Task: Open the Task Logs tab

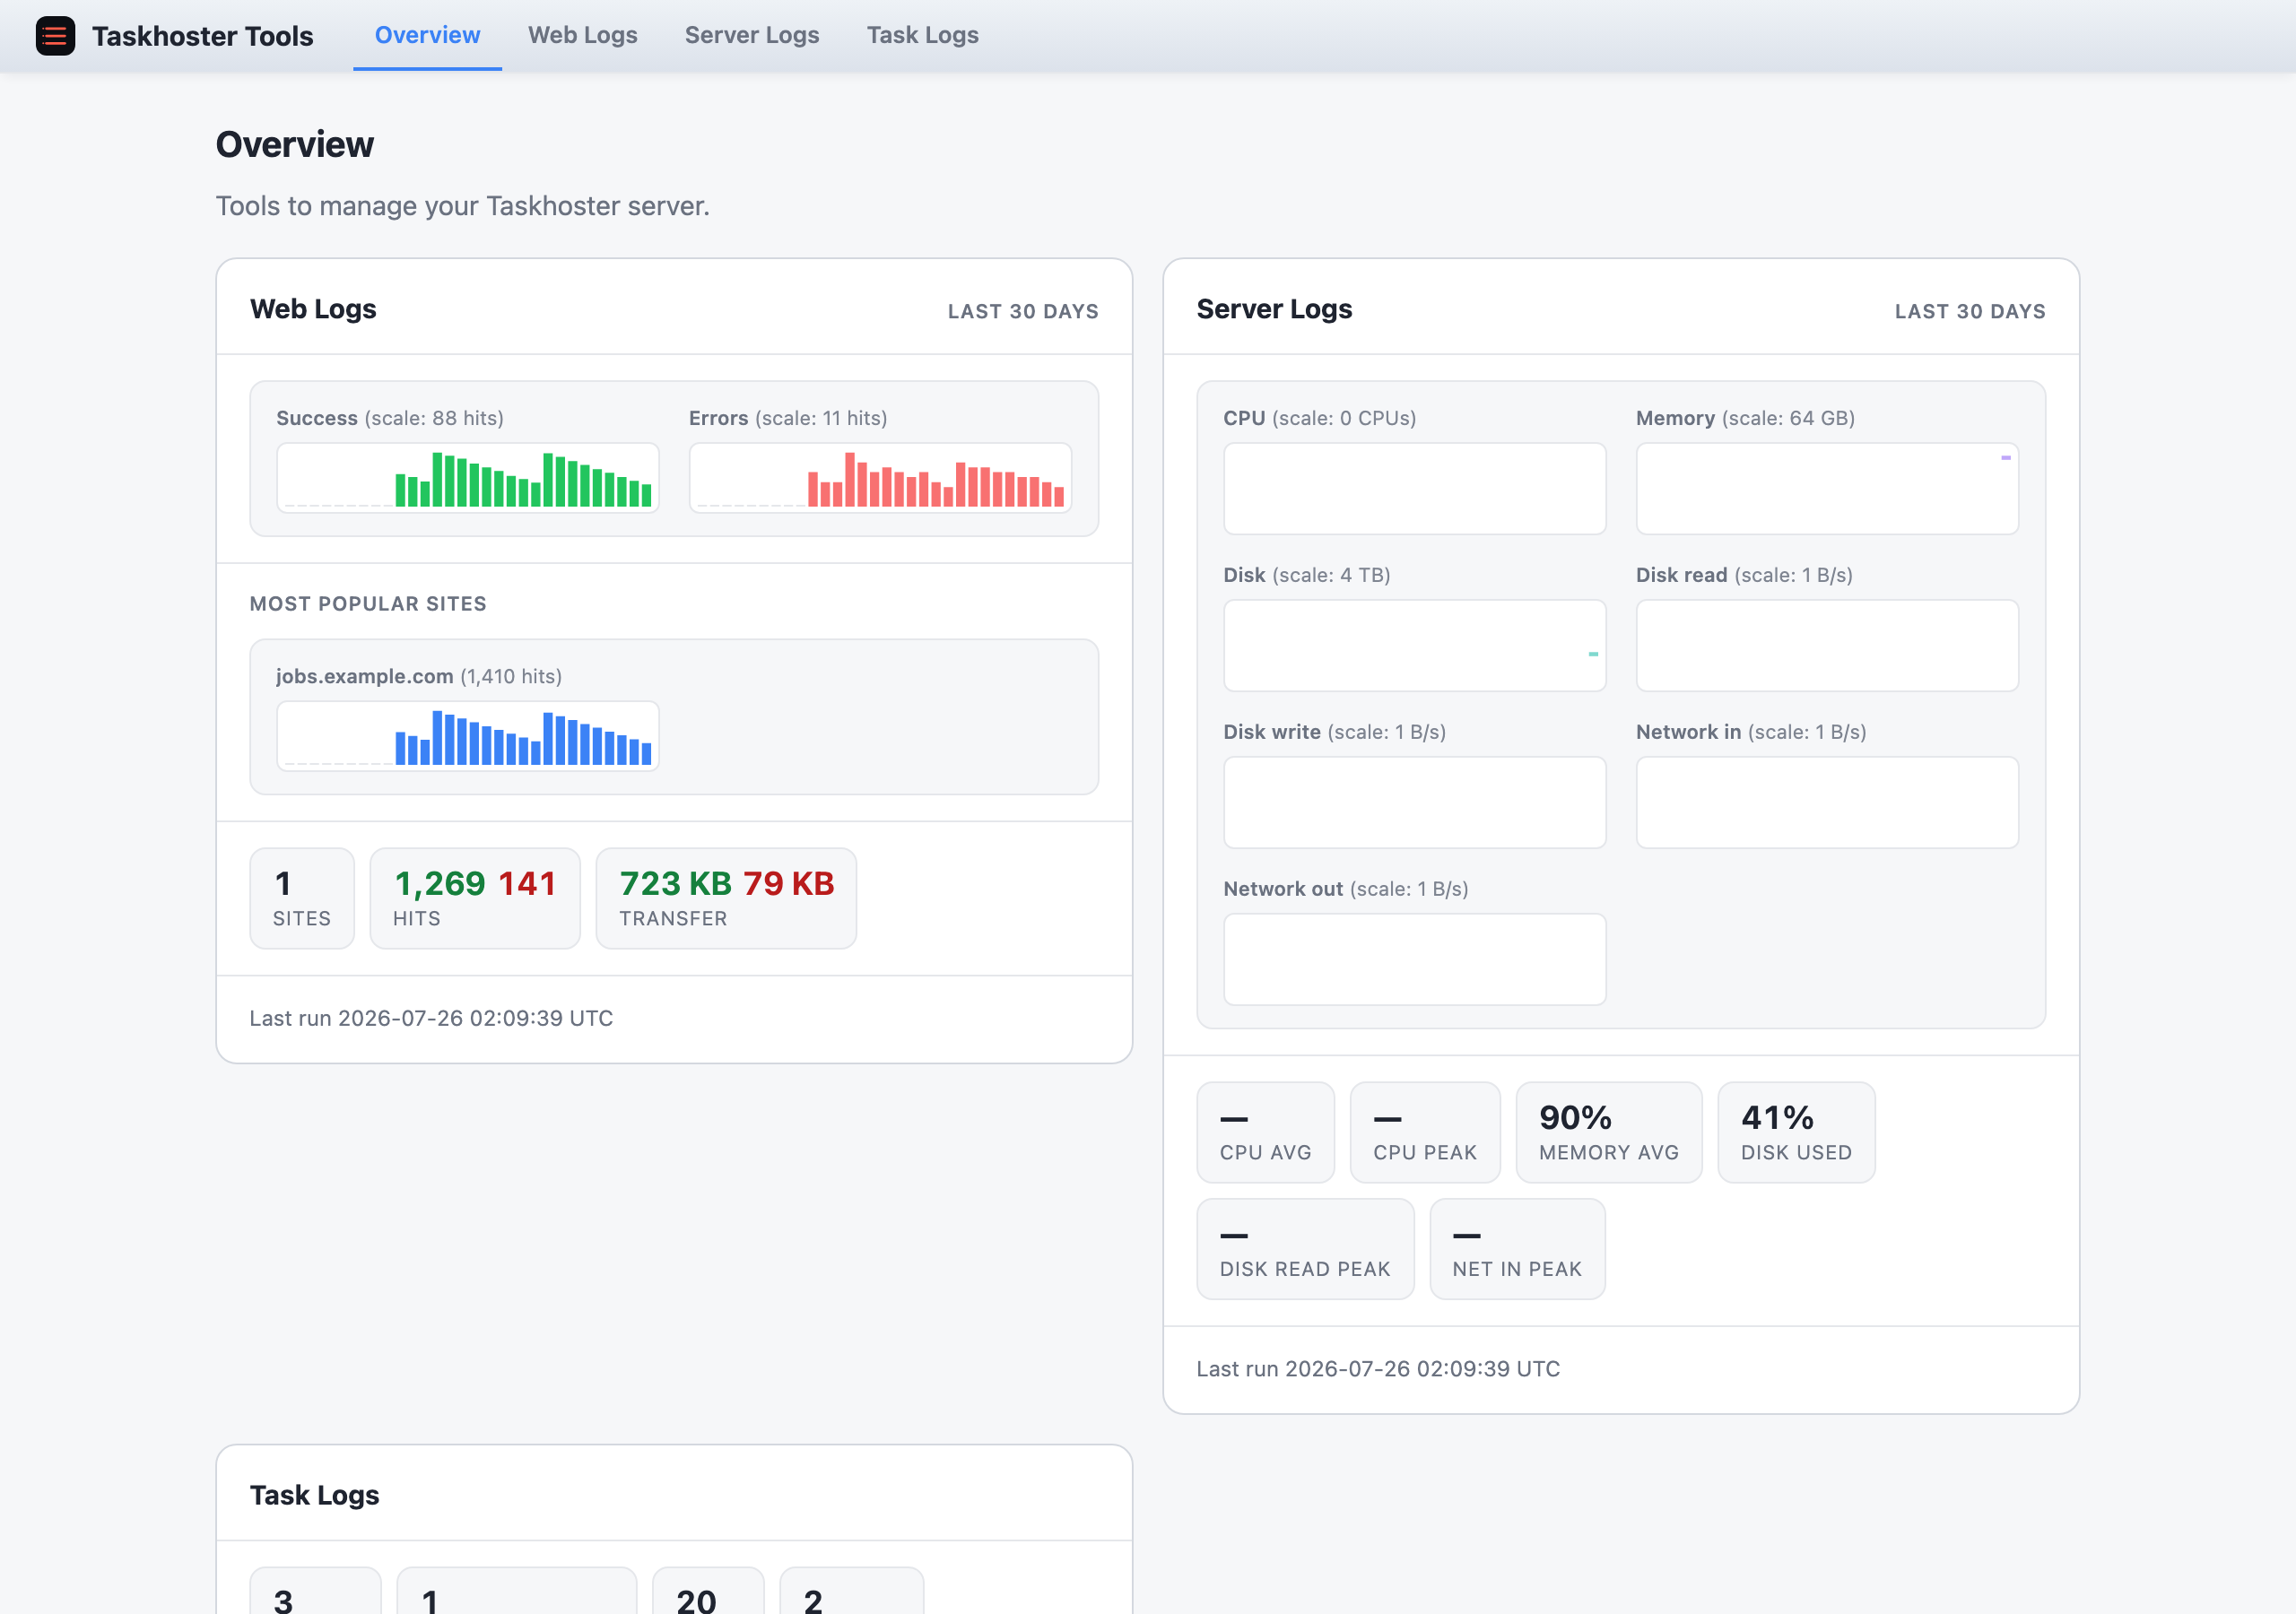Action: click(922, 35)
